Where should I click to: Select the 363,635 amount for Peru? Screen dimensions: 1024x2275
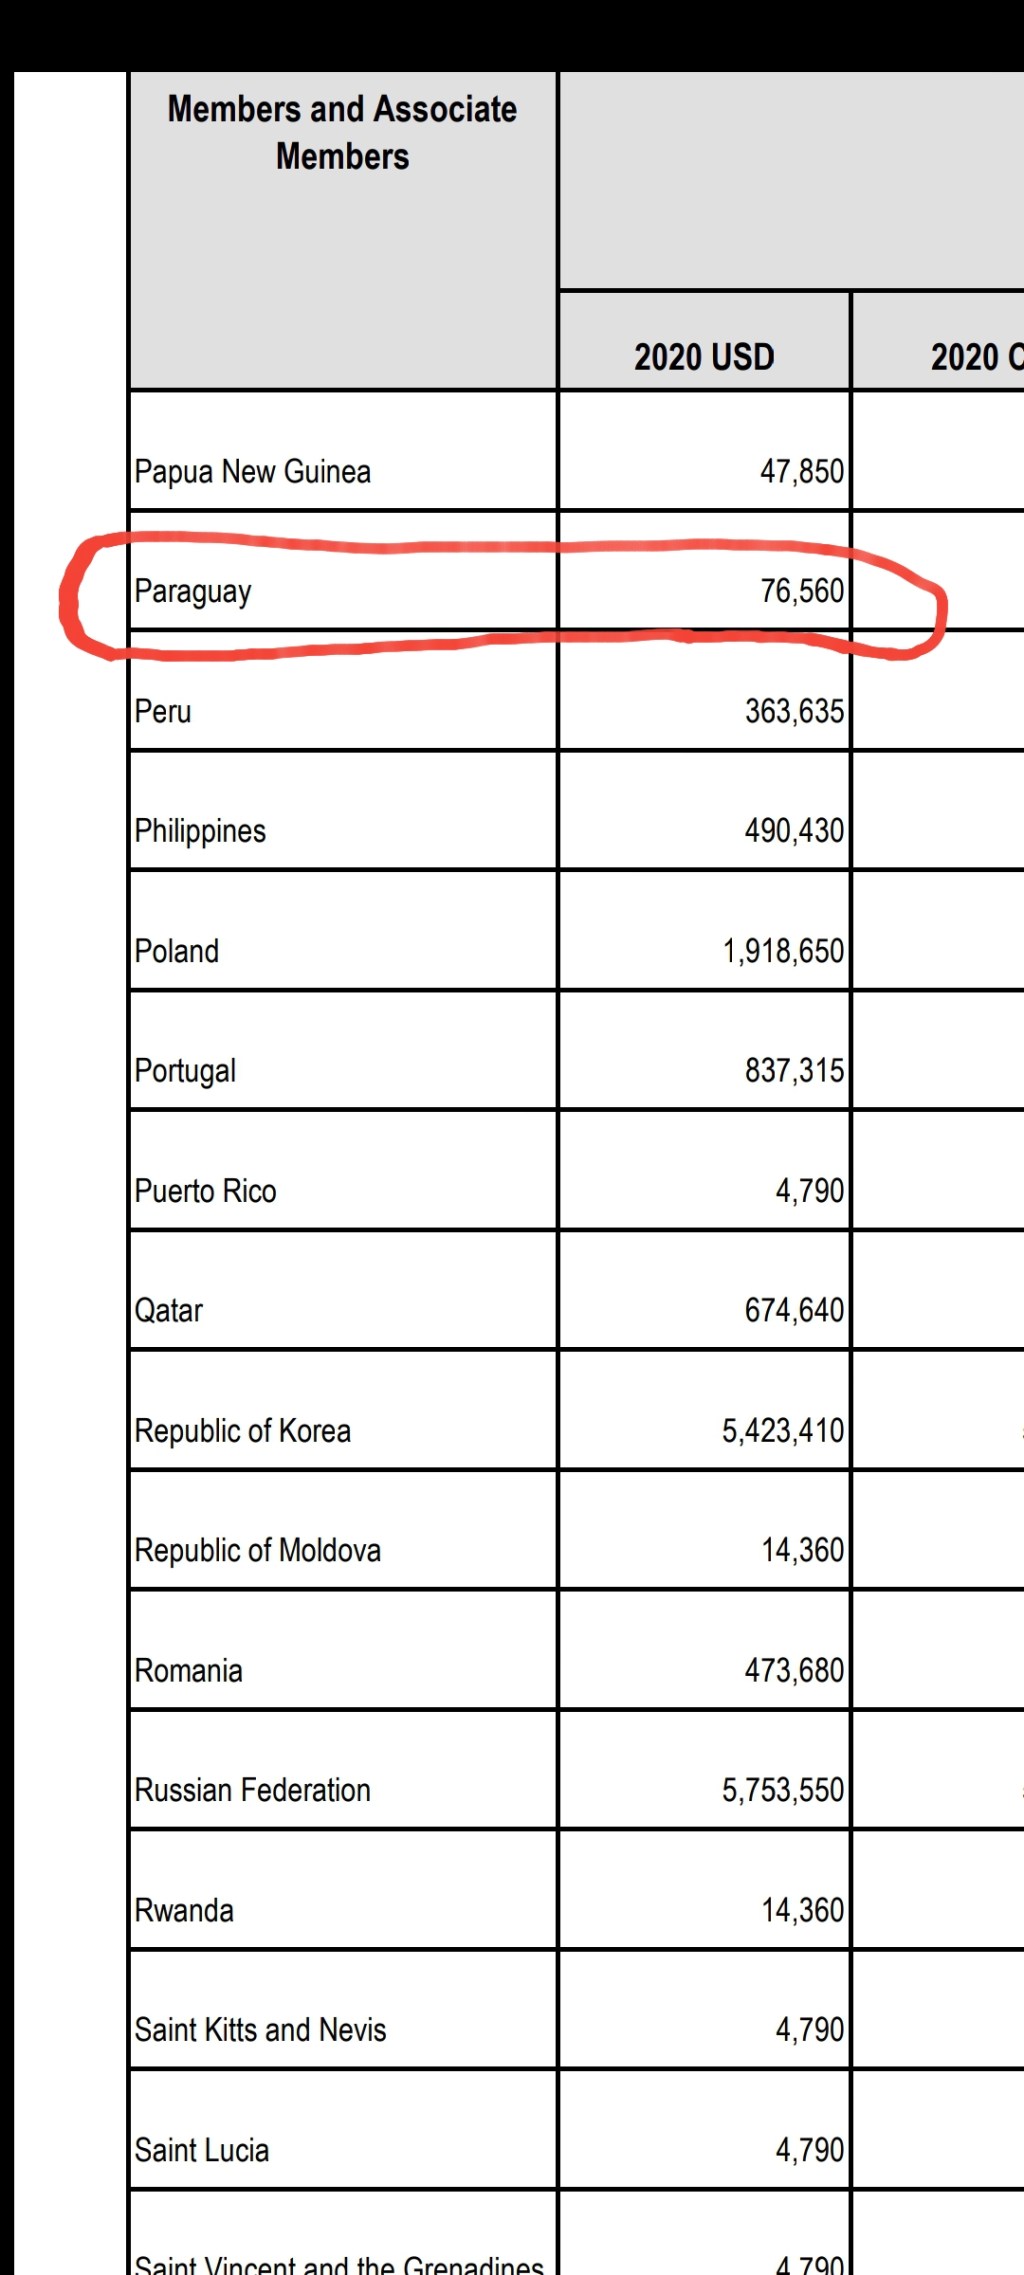point(794,711)
